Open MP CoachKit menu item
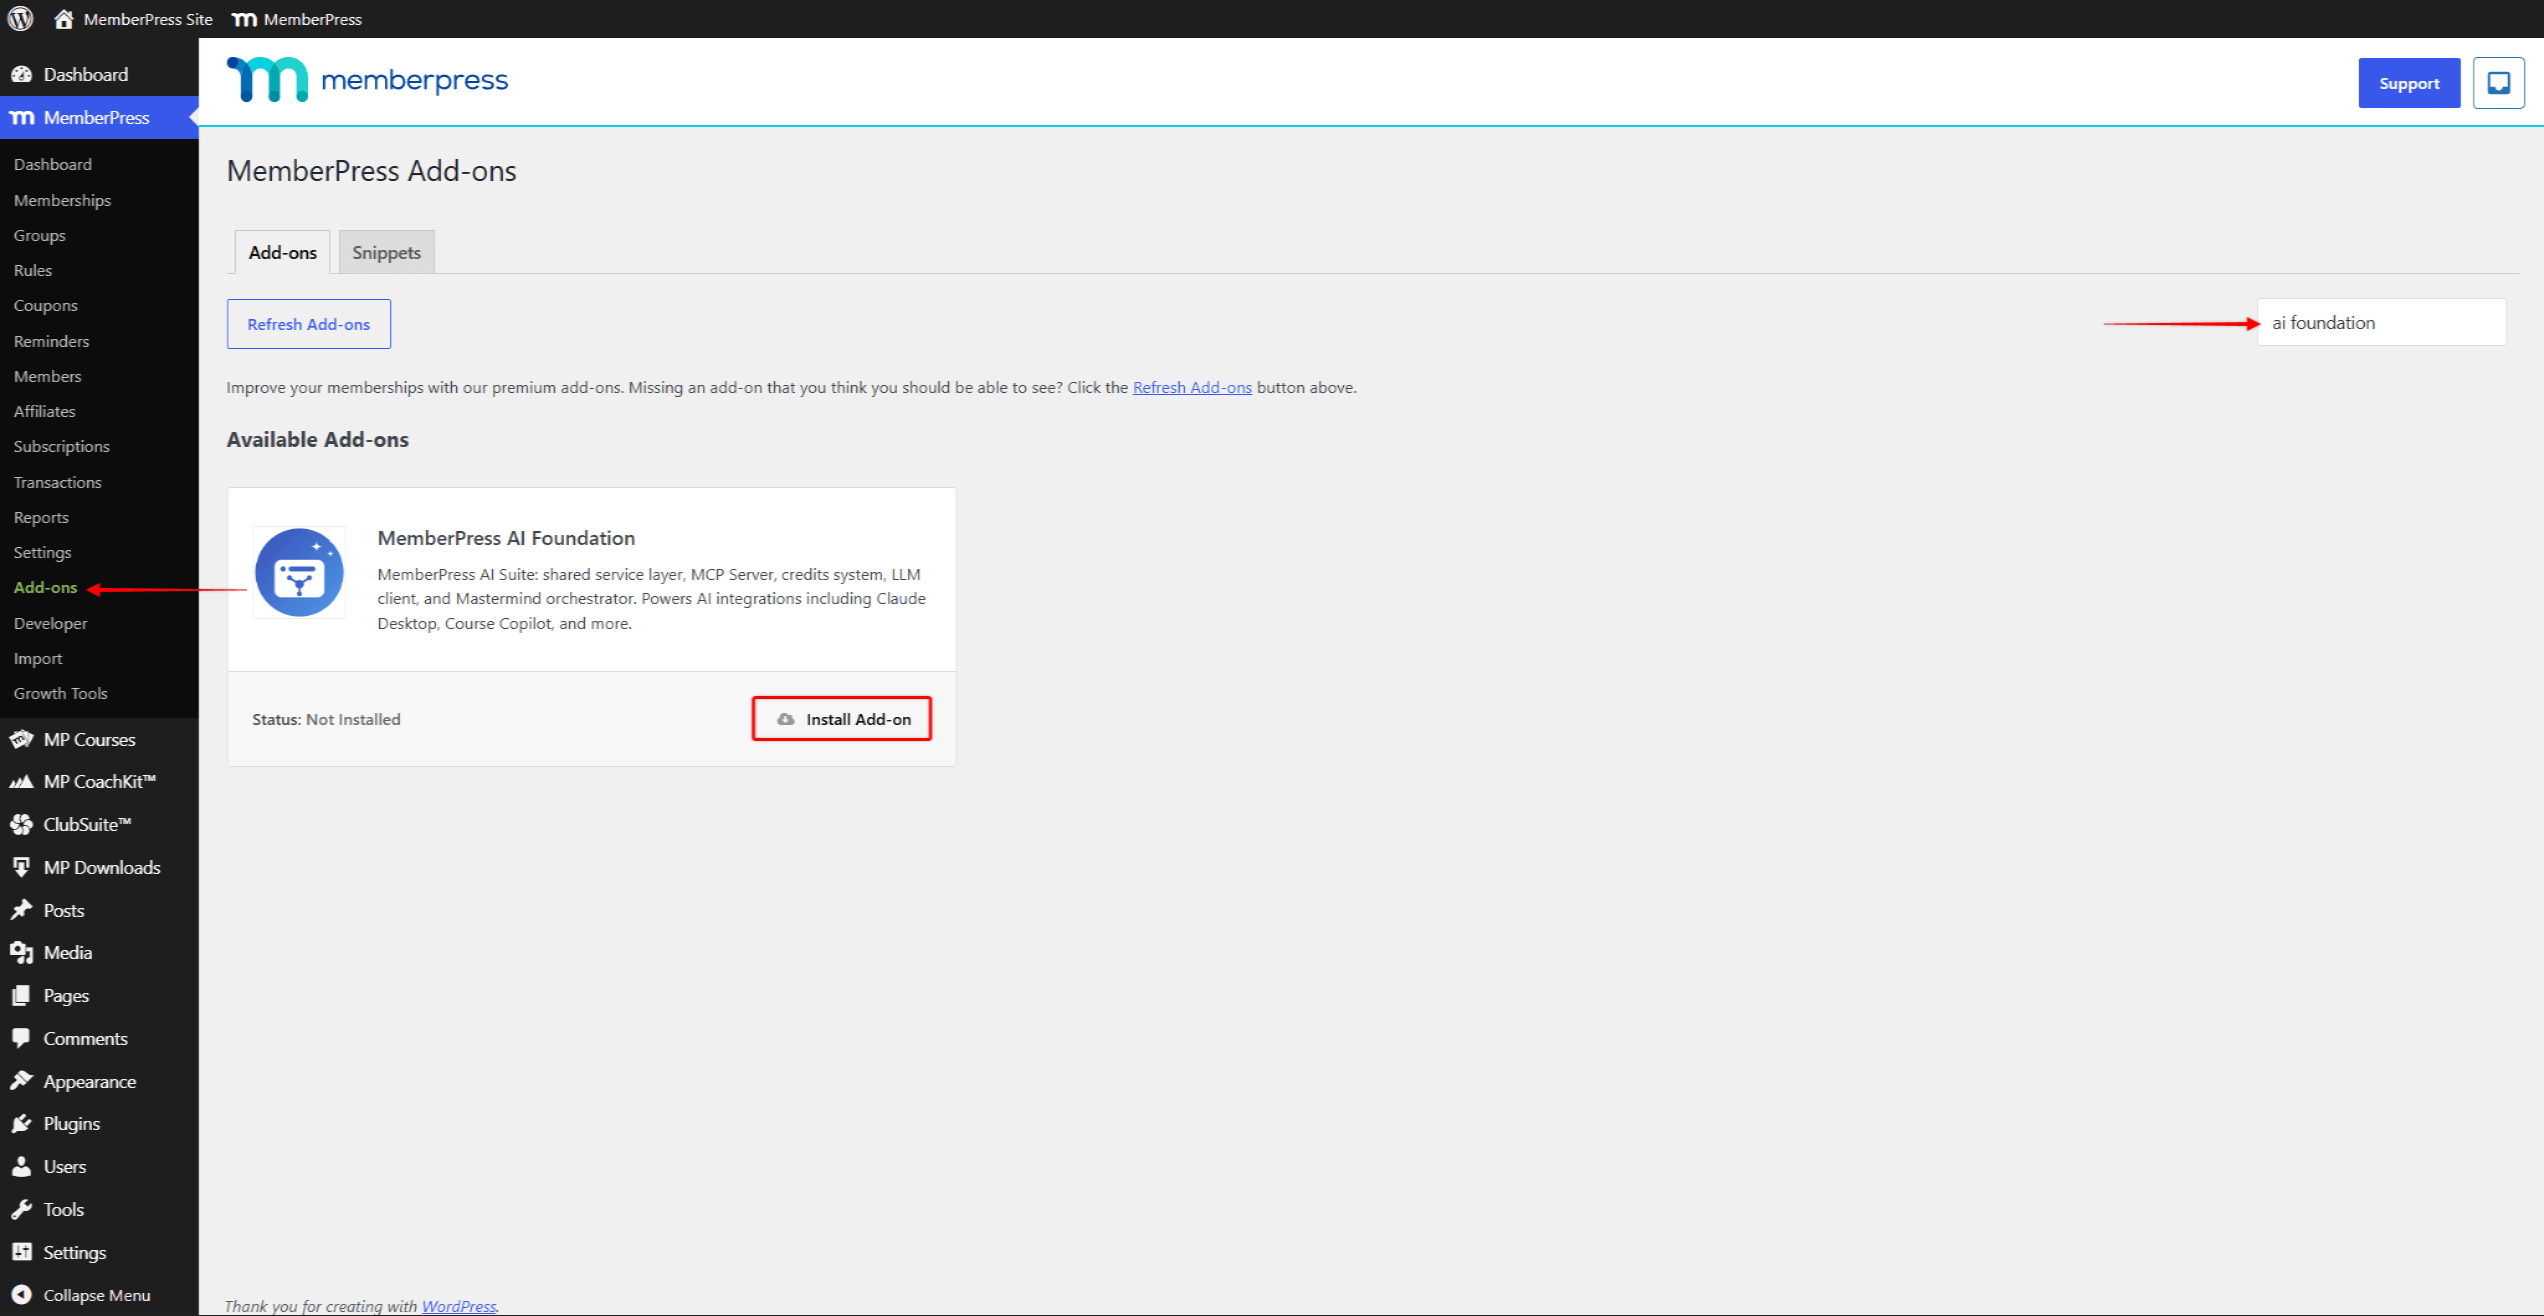The image size is (2544, 1316). 99,782
